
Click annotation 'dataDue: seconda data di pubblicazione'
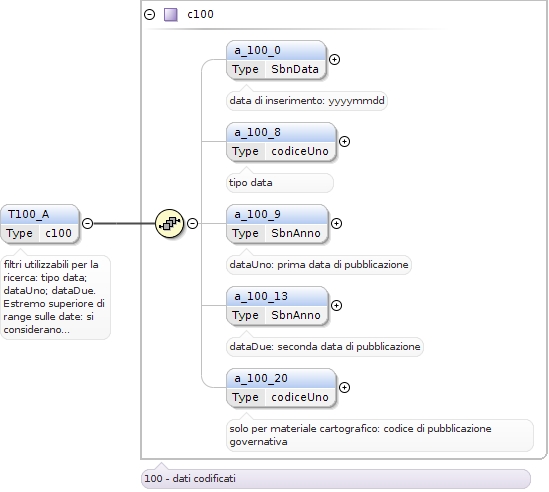(325, 347)
